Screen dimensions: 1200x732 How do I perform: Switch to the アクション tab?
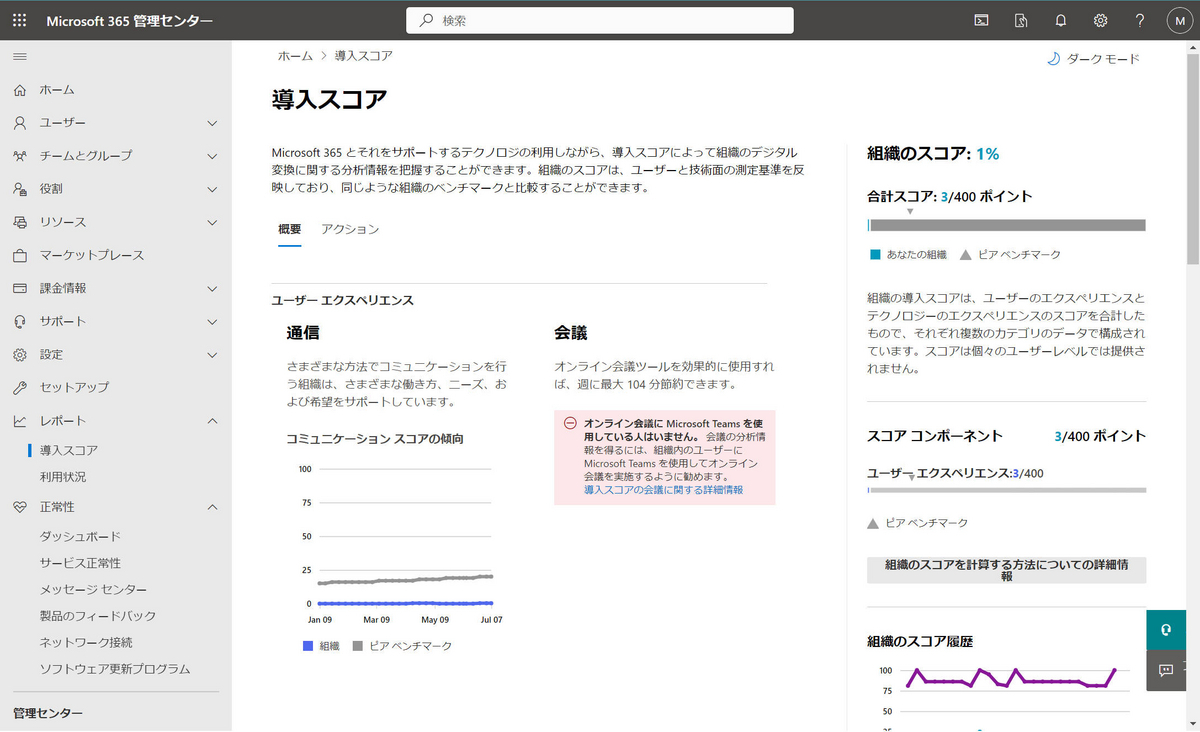350,229
